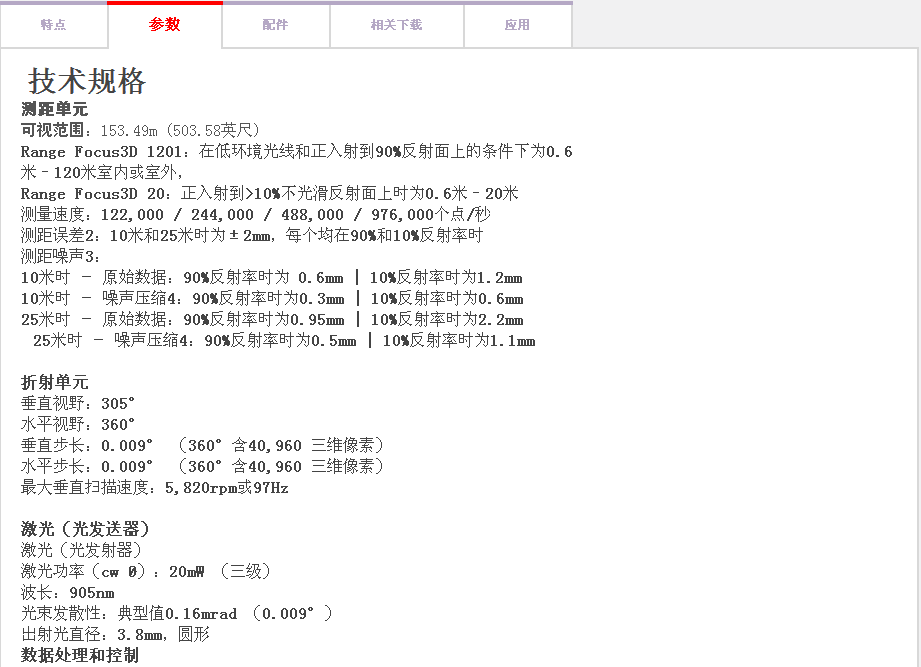This screenshot has height=667, width=921.
Task: Click the 测量速度 specification line
Action: pos(255,214)
